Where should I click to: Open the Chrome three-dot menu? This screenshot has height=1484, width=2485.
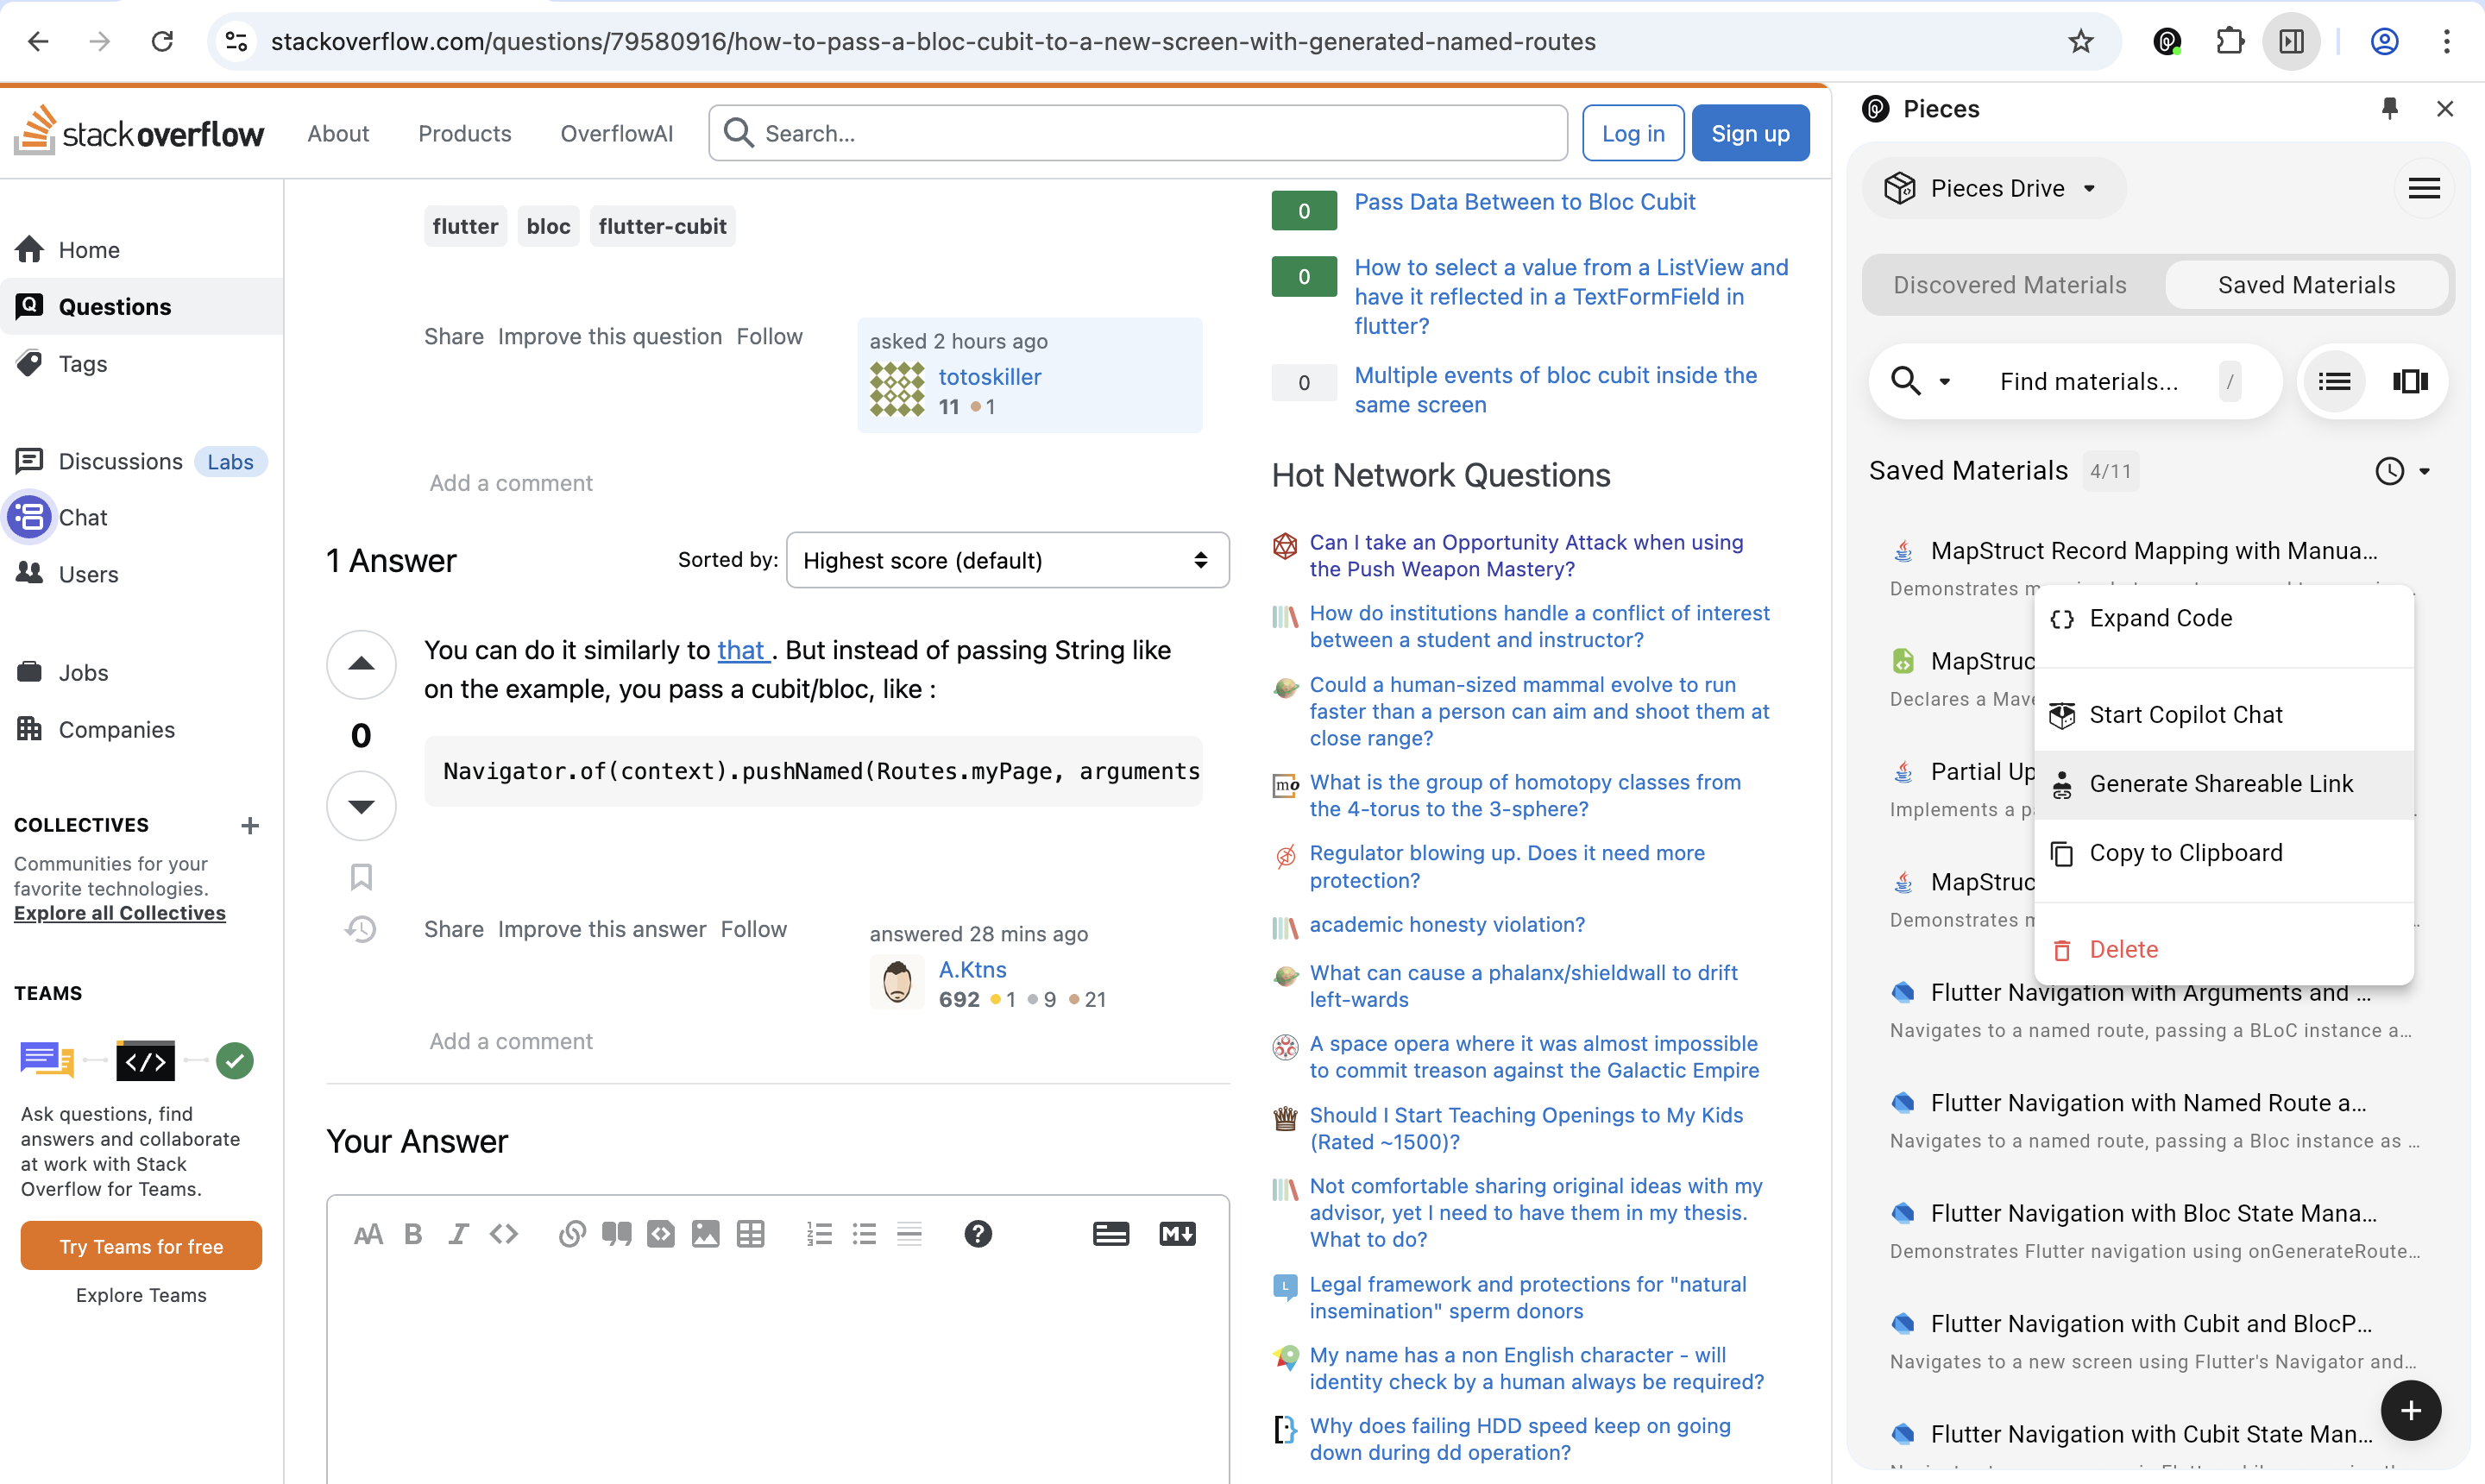(2446, 41)
